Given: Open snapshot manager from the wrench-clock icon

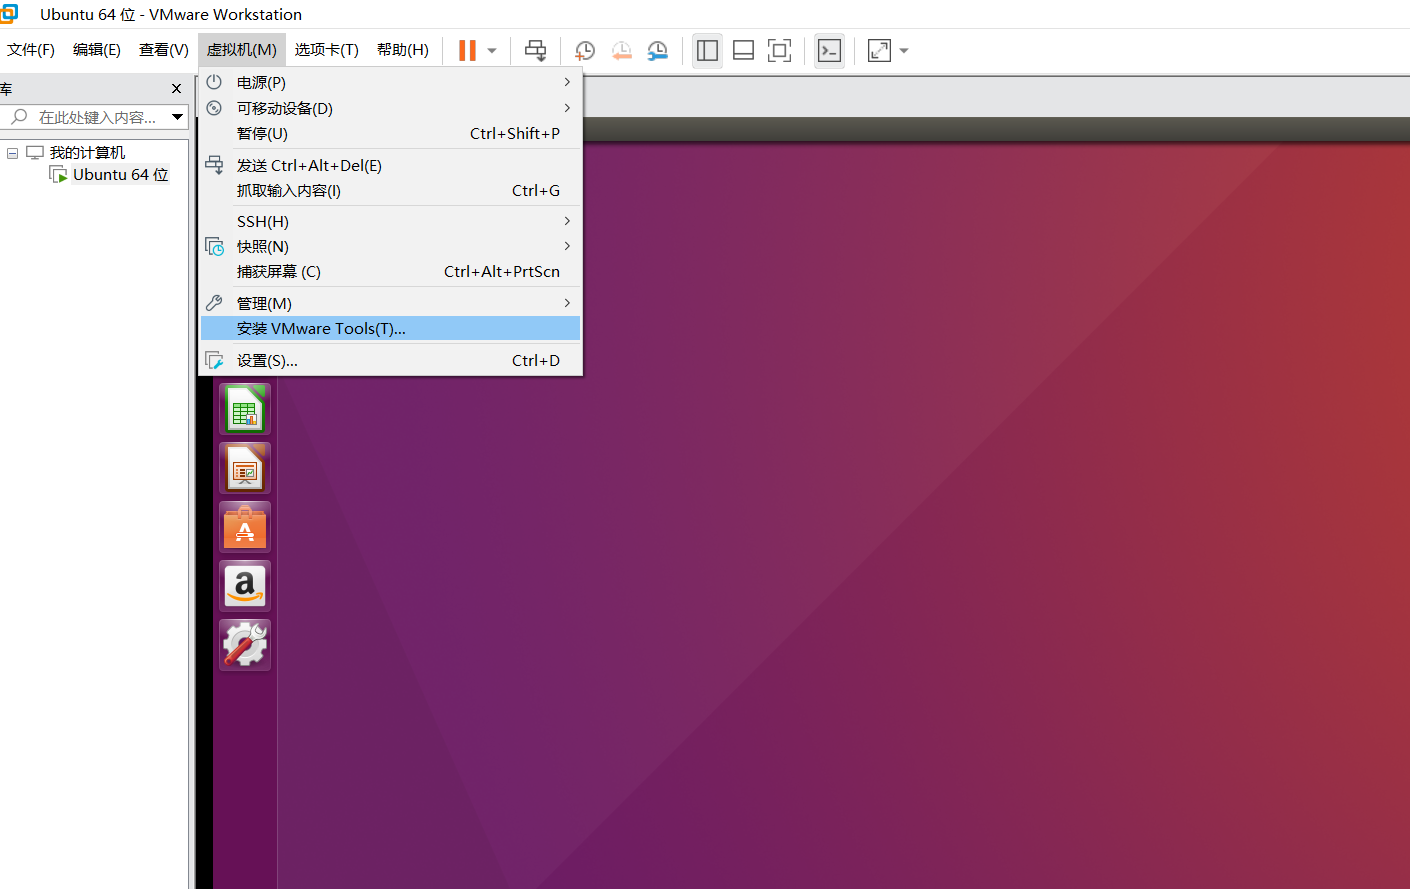Looking at the screenshot, I should [x=657, y=50].
